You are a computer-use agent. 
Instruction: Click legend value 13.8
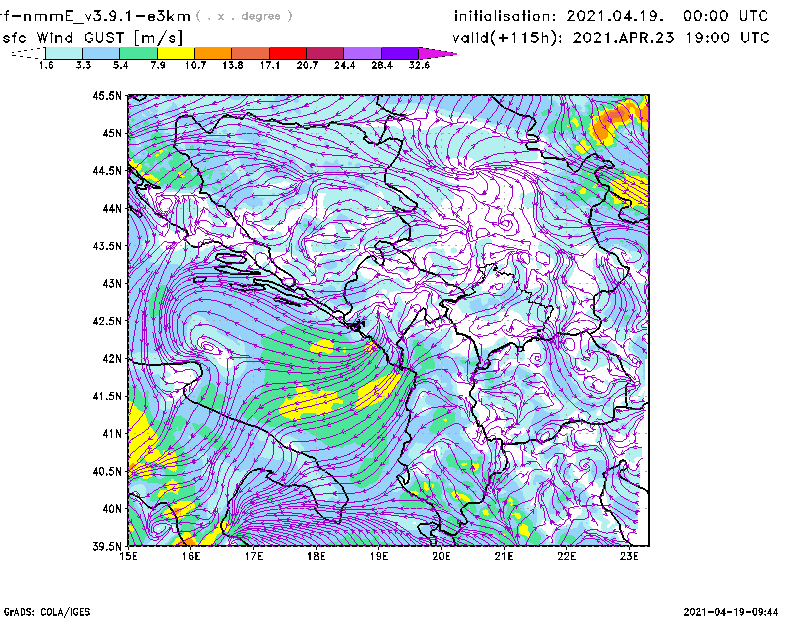click(x=233, y=65)
